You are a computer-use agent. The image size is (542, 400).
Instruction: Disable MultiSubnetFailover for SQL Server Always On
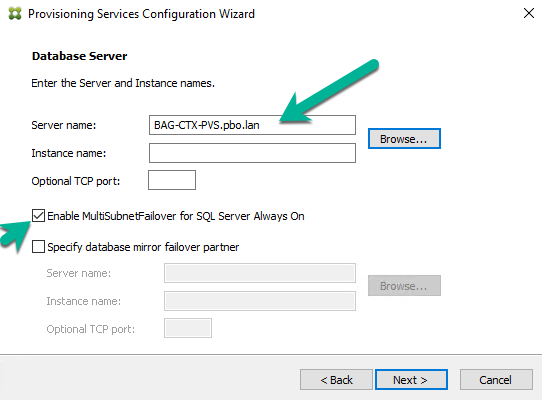(x=38, y=216)
